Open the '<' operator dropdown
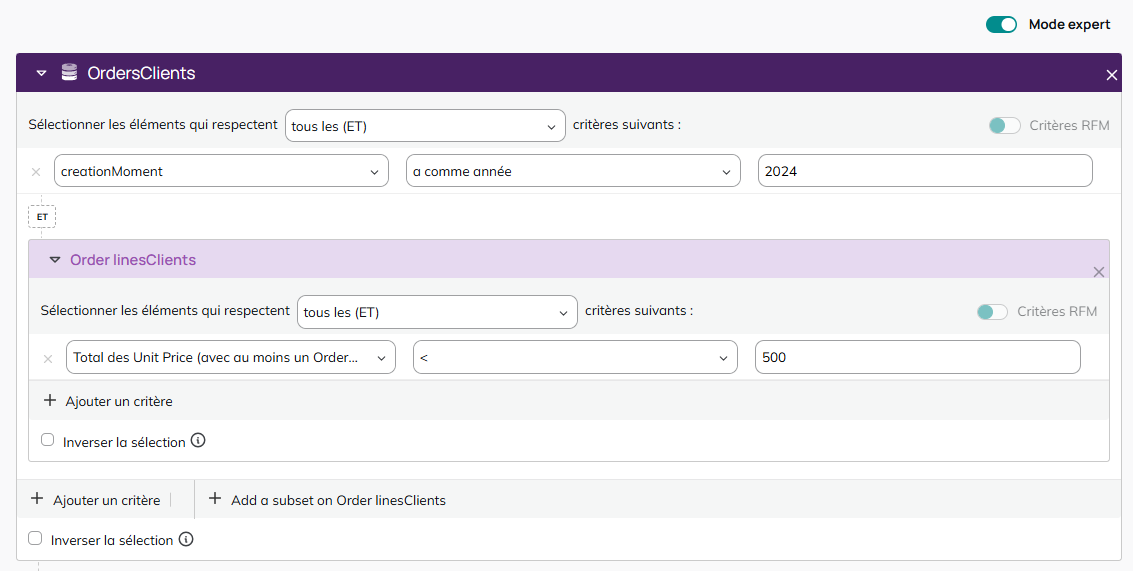The height and width of the screenshot is (571, 1133). click(x=575, y=357)
